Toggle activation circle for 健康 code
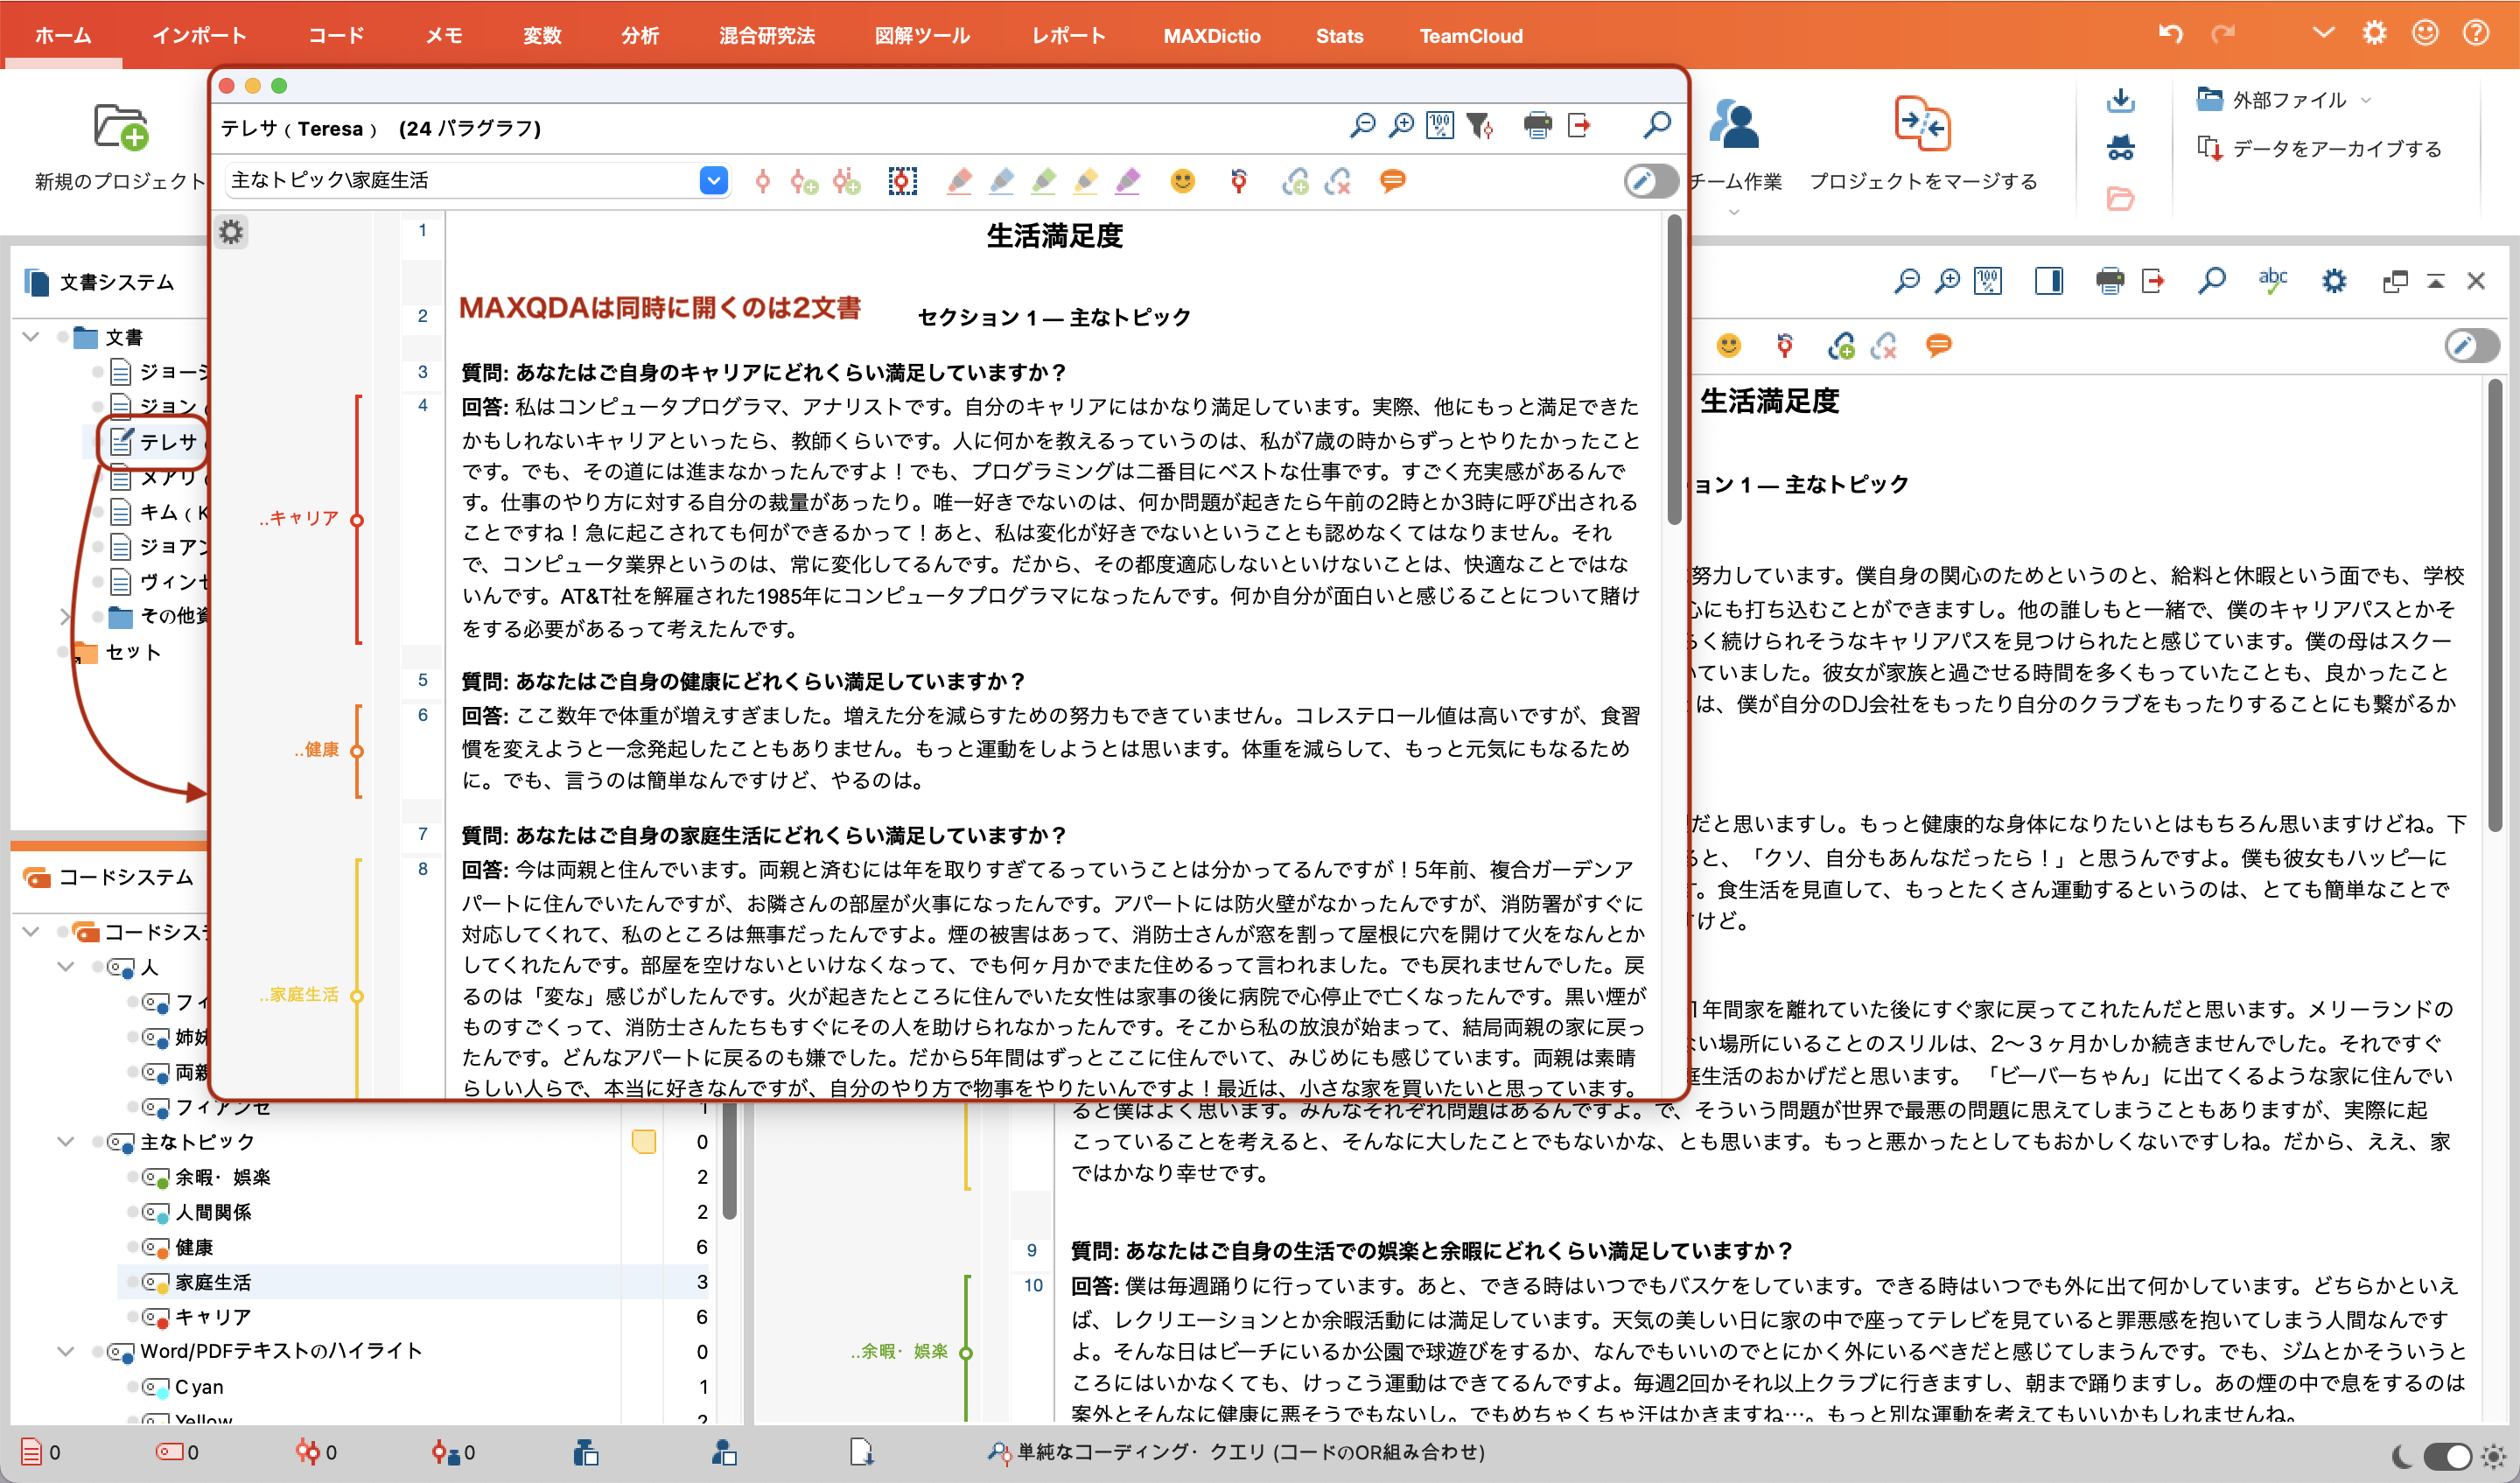 click(x=133, y=1247)
